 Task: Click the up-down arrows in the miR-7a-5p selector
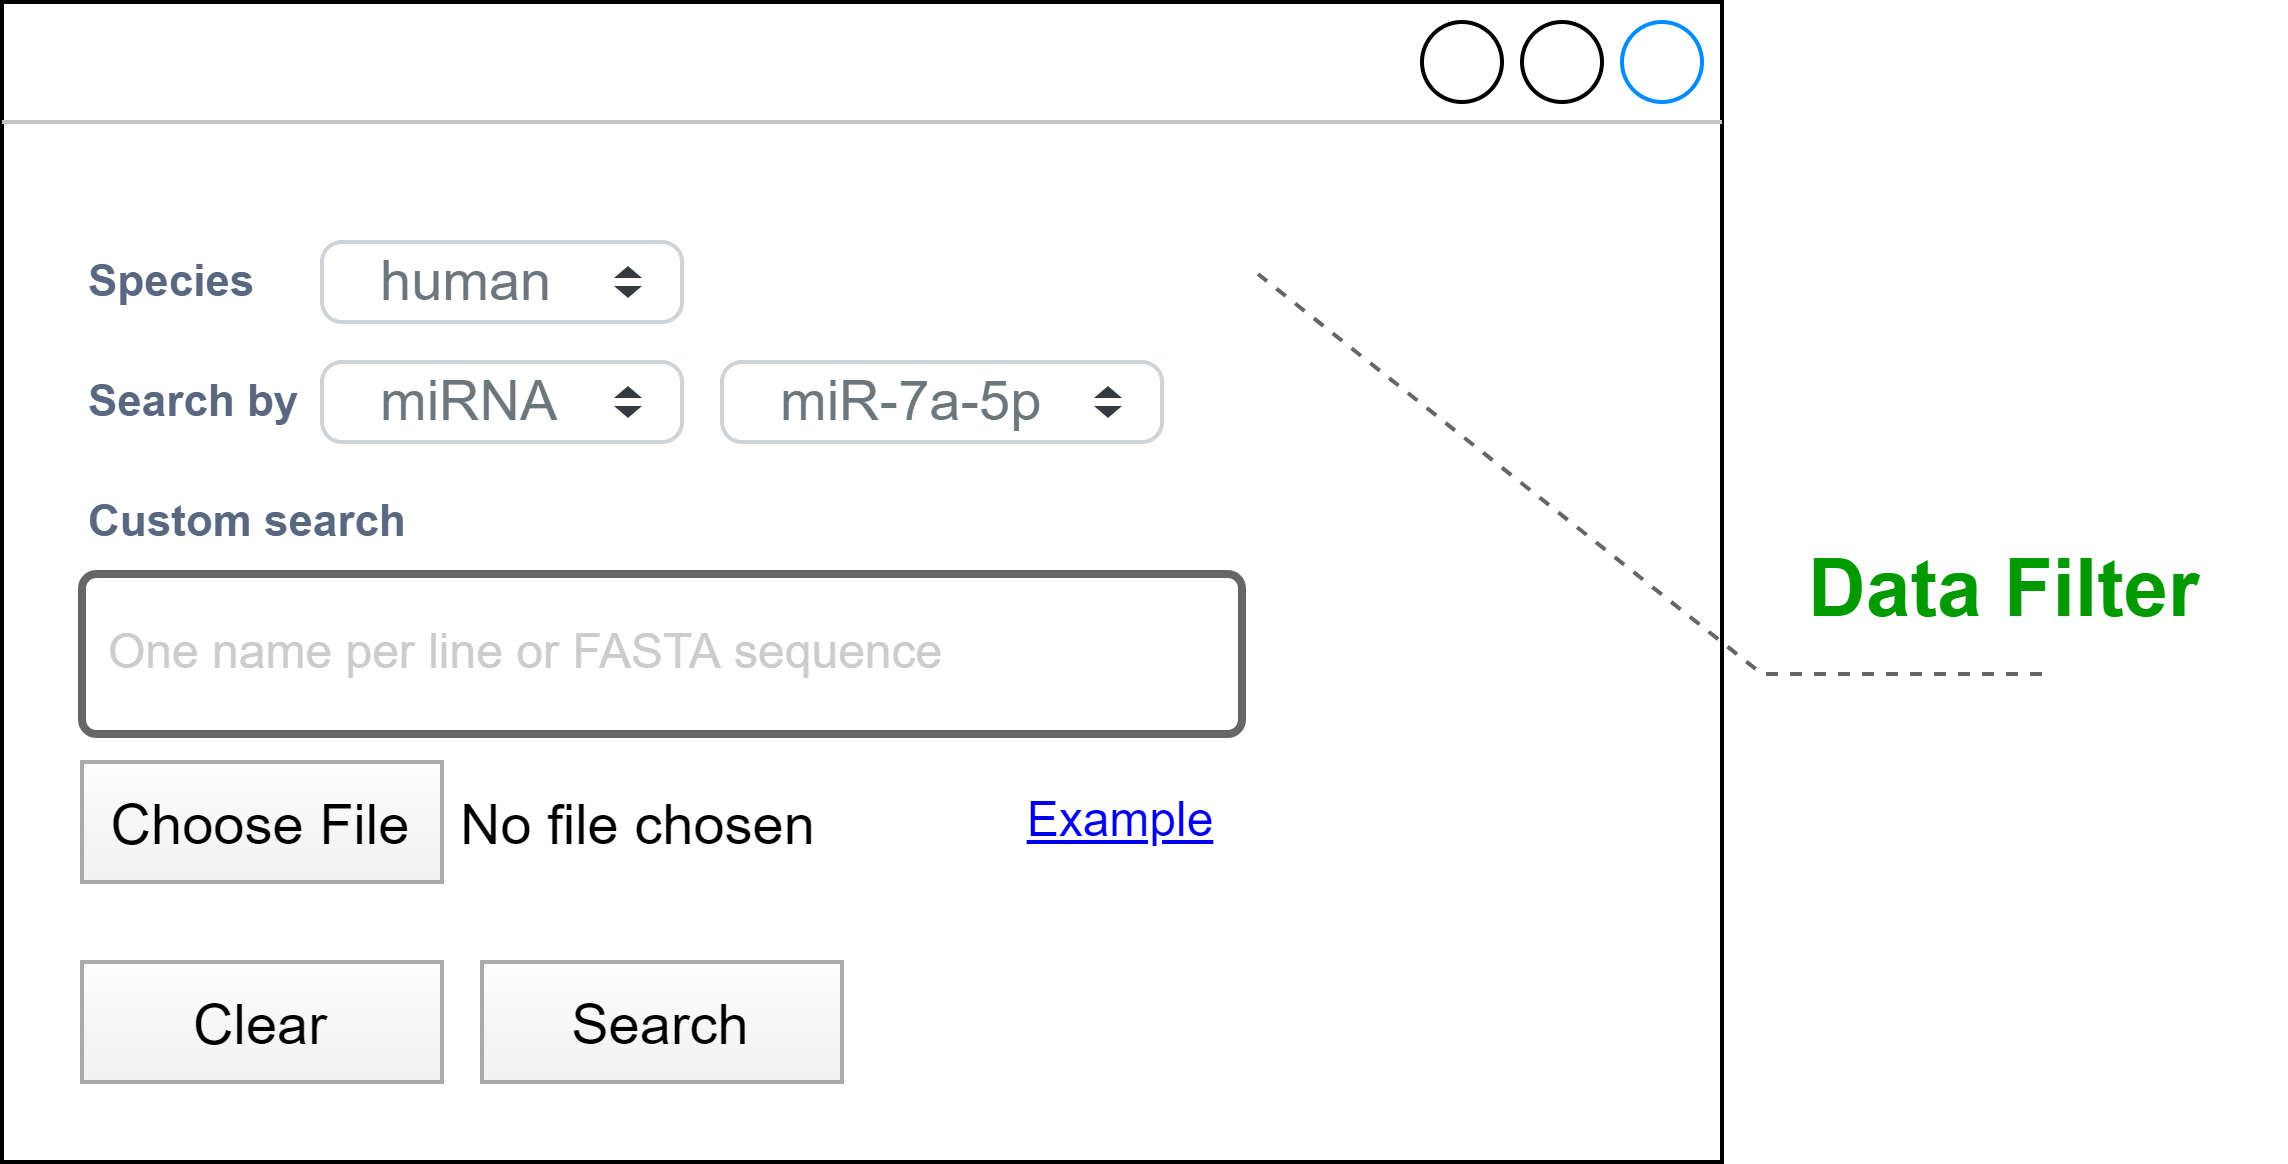point(1108,402)
